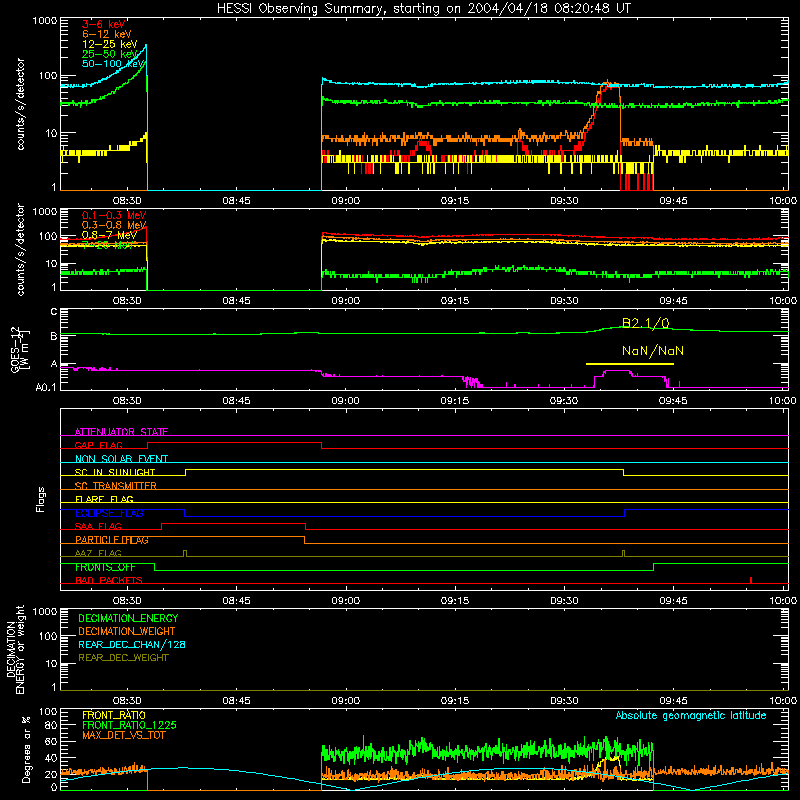Click the A0.1 tick label on GOES axis
Viewport: 800px width, 800px height.
46,388
